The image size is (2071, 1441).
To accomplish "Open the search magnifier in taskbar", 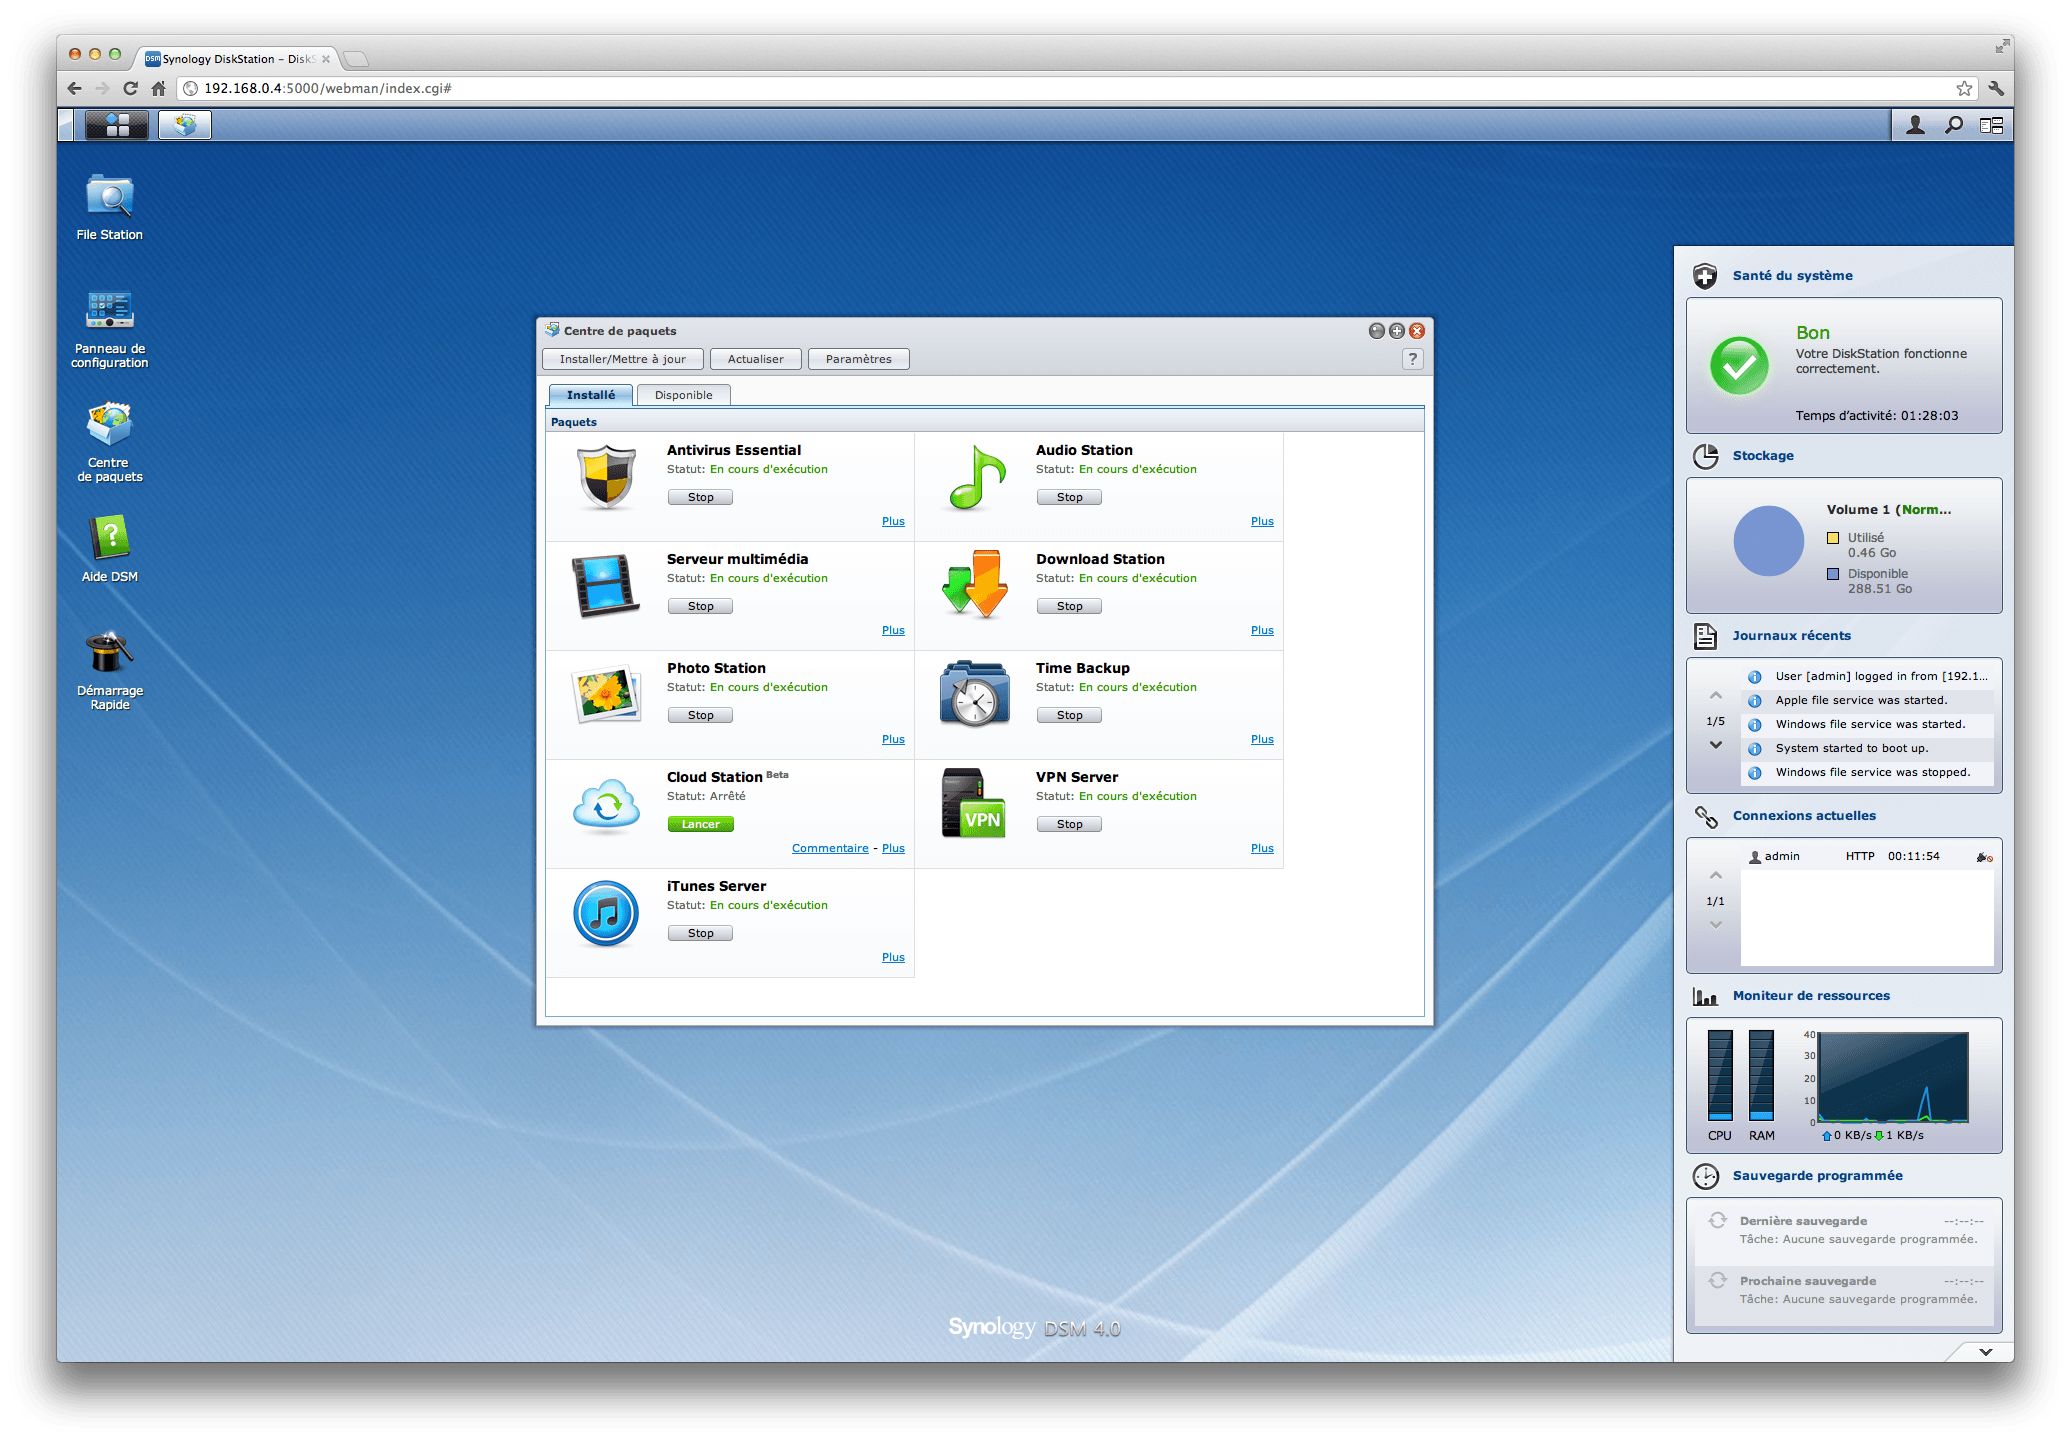I will (x=1953, y=125).
